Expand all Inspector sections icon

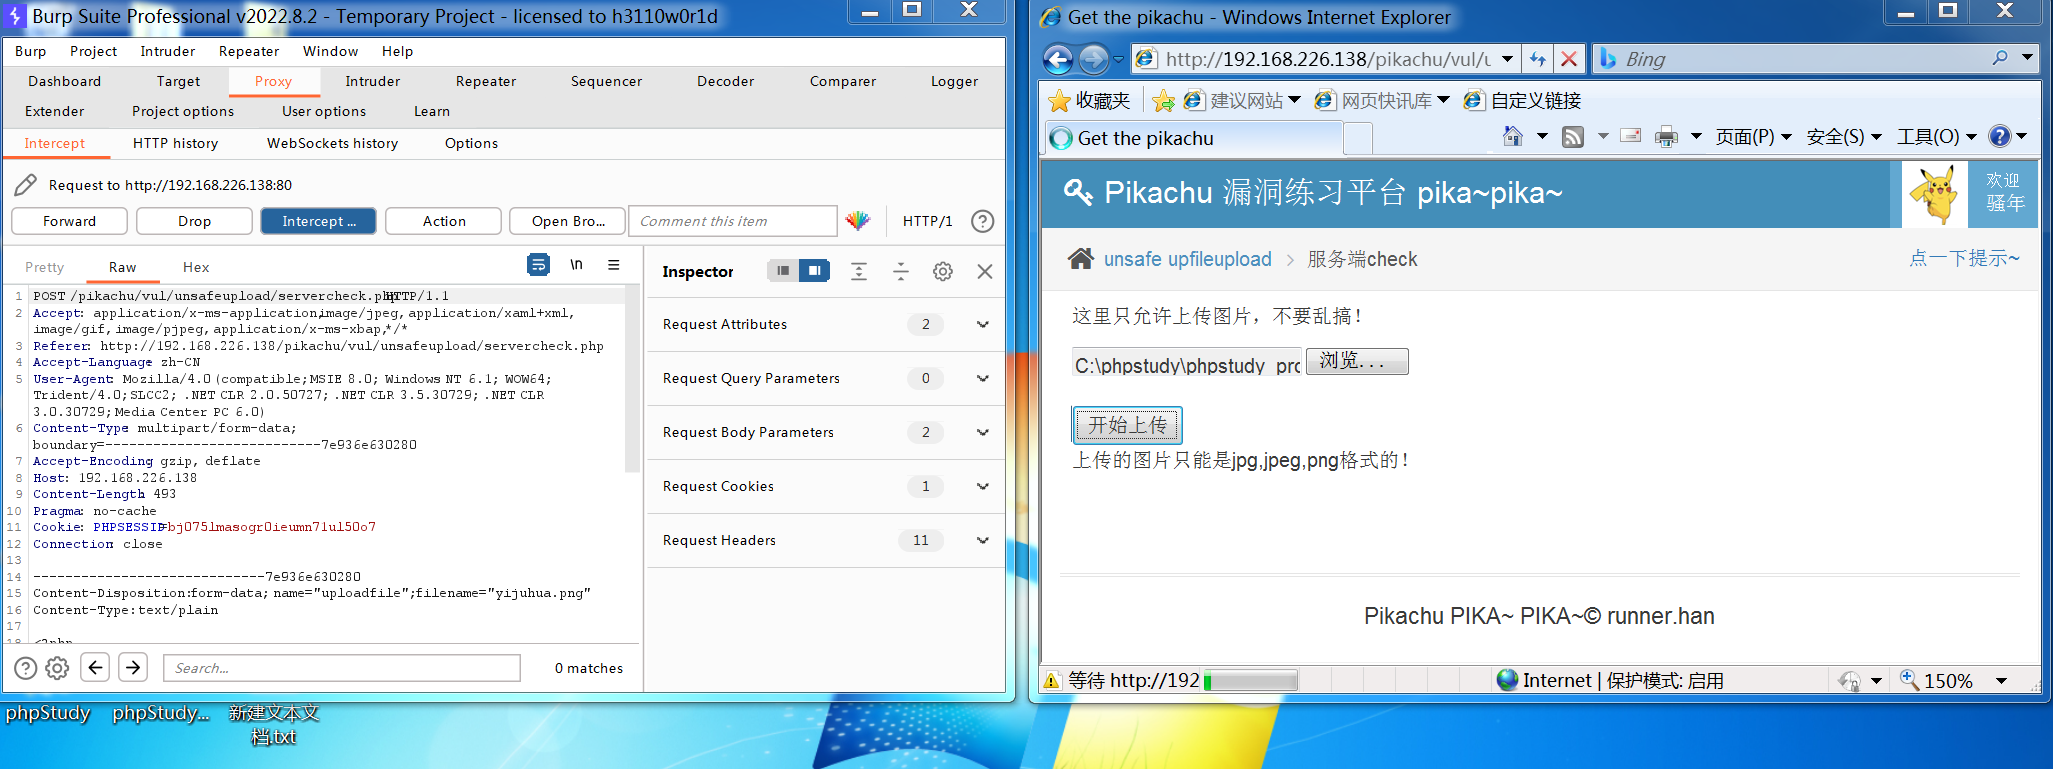[859, 271]
